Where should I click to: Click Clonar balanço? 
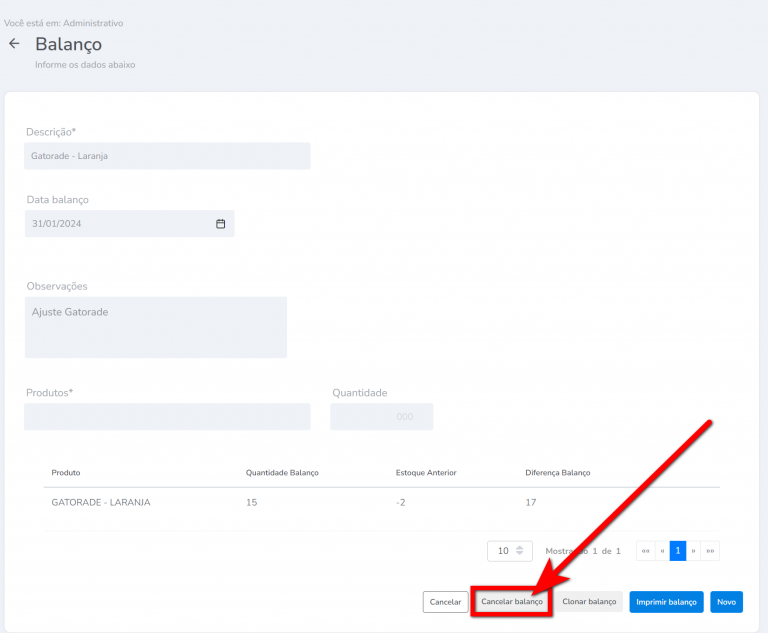pos(589,602)
